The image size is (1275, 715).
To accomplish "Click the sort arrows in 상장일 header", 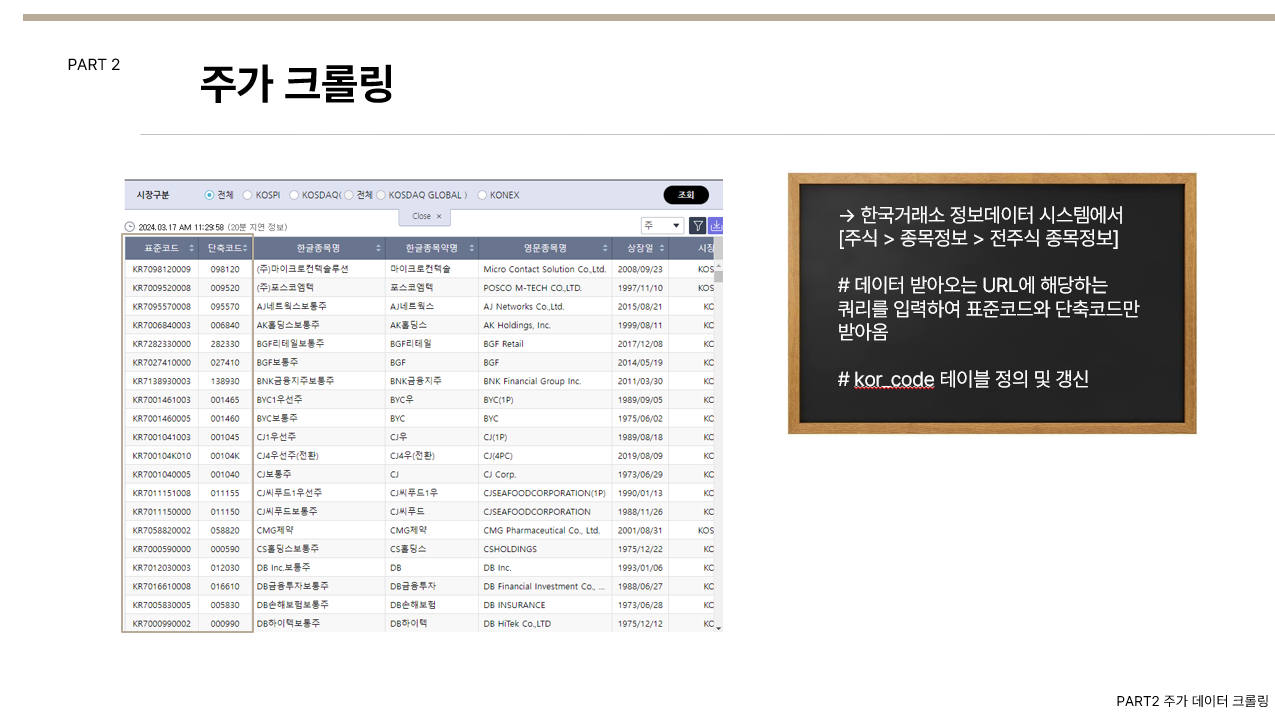I will tap(660, 248).
